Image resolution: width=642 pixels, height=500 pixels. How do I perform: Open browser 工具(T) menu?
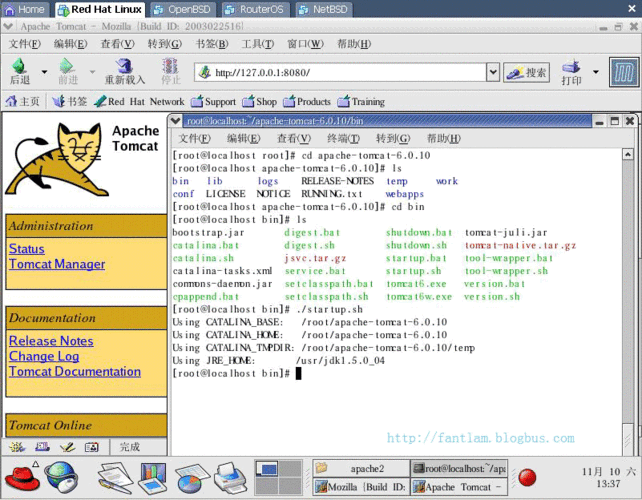(258, 44)
